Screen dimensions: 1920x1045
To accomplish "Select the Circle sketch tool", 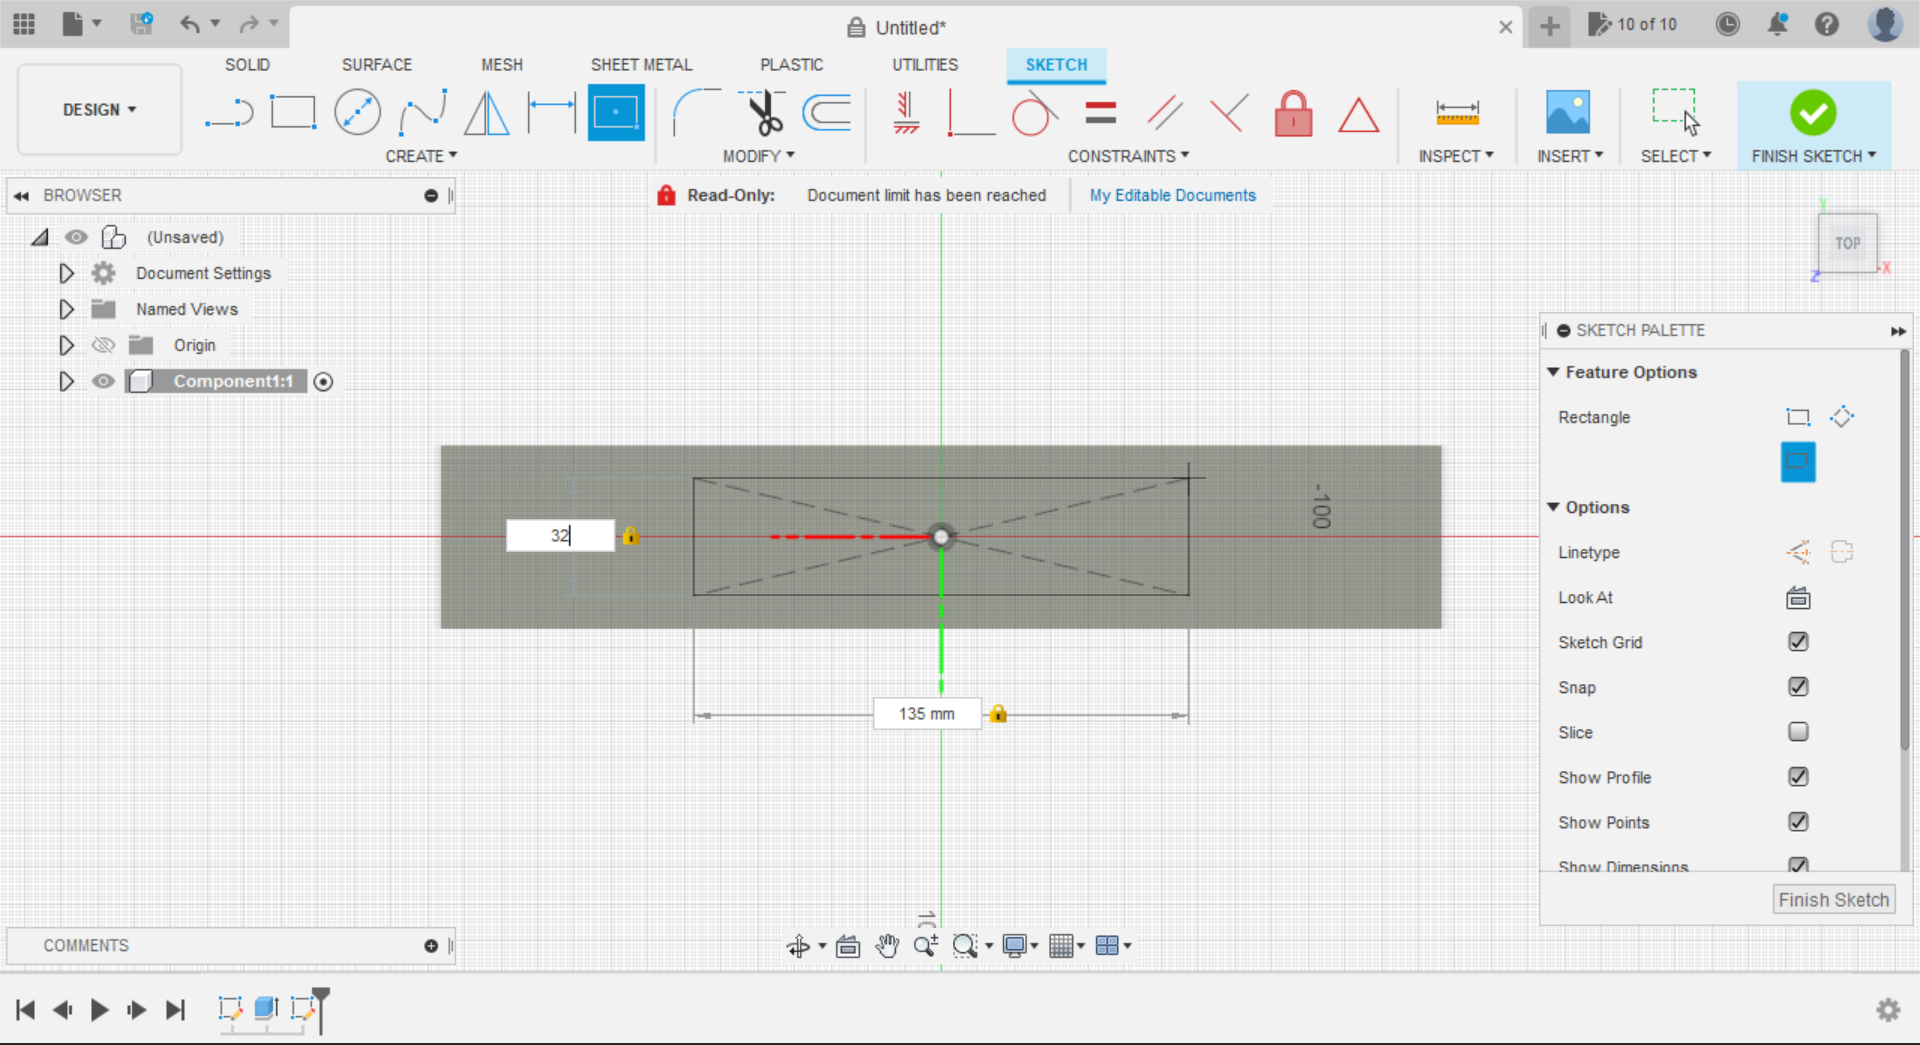I will pyautogui.click(x=357, y=111).
